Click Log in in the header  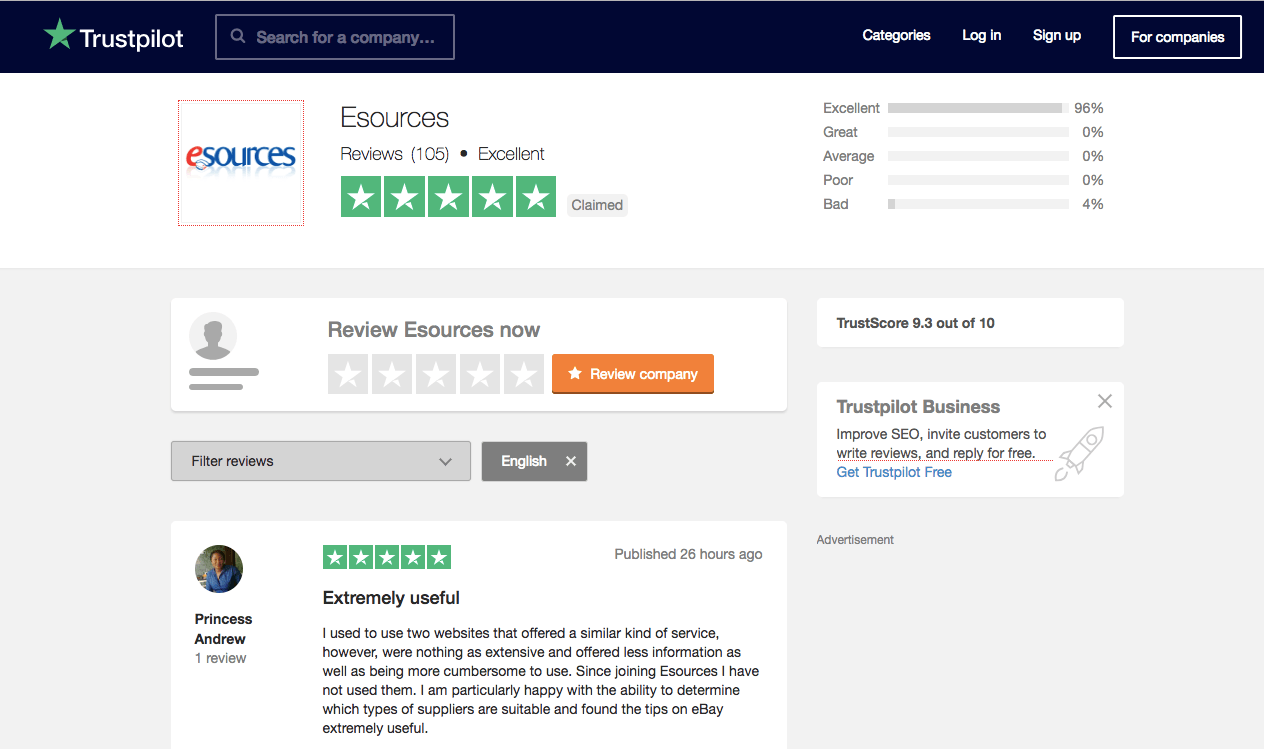tap(981, 36)
